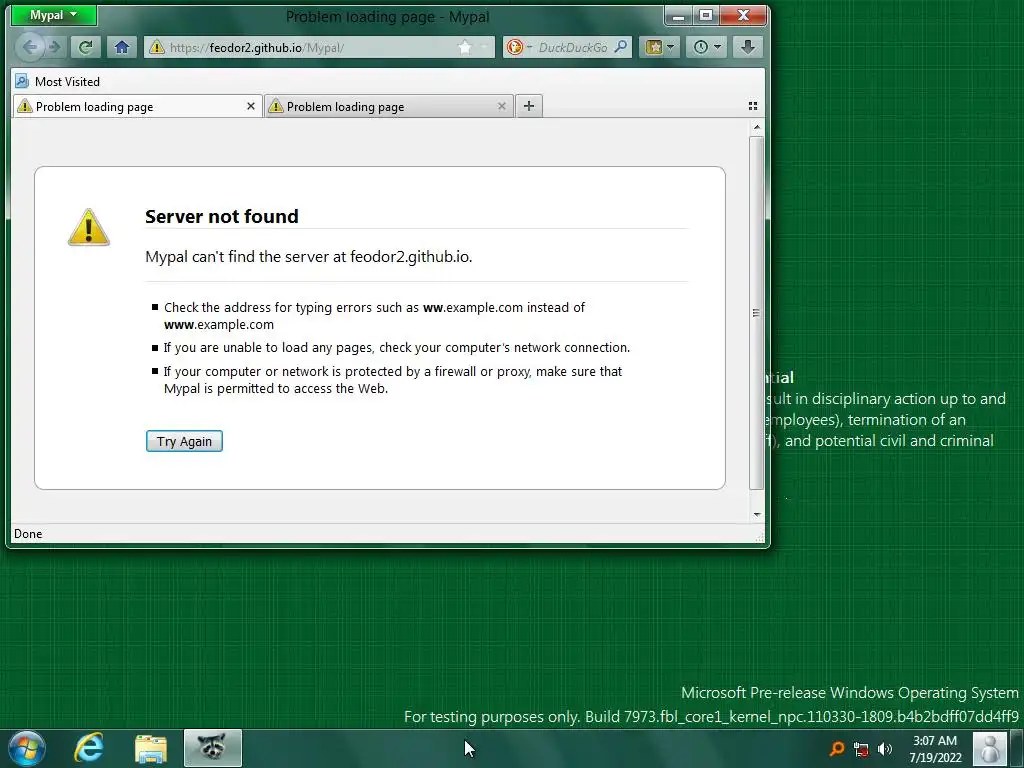Open the clock showing 3:07 AM

935,749
